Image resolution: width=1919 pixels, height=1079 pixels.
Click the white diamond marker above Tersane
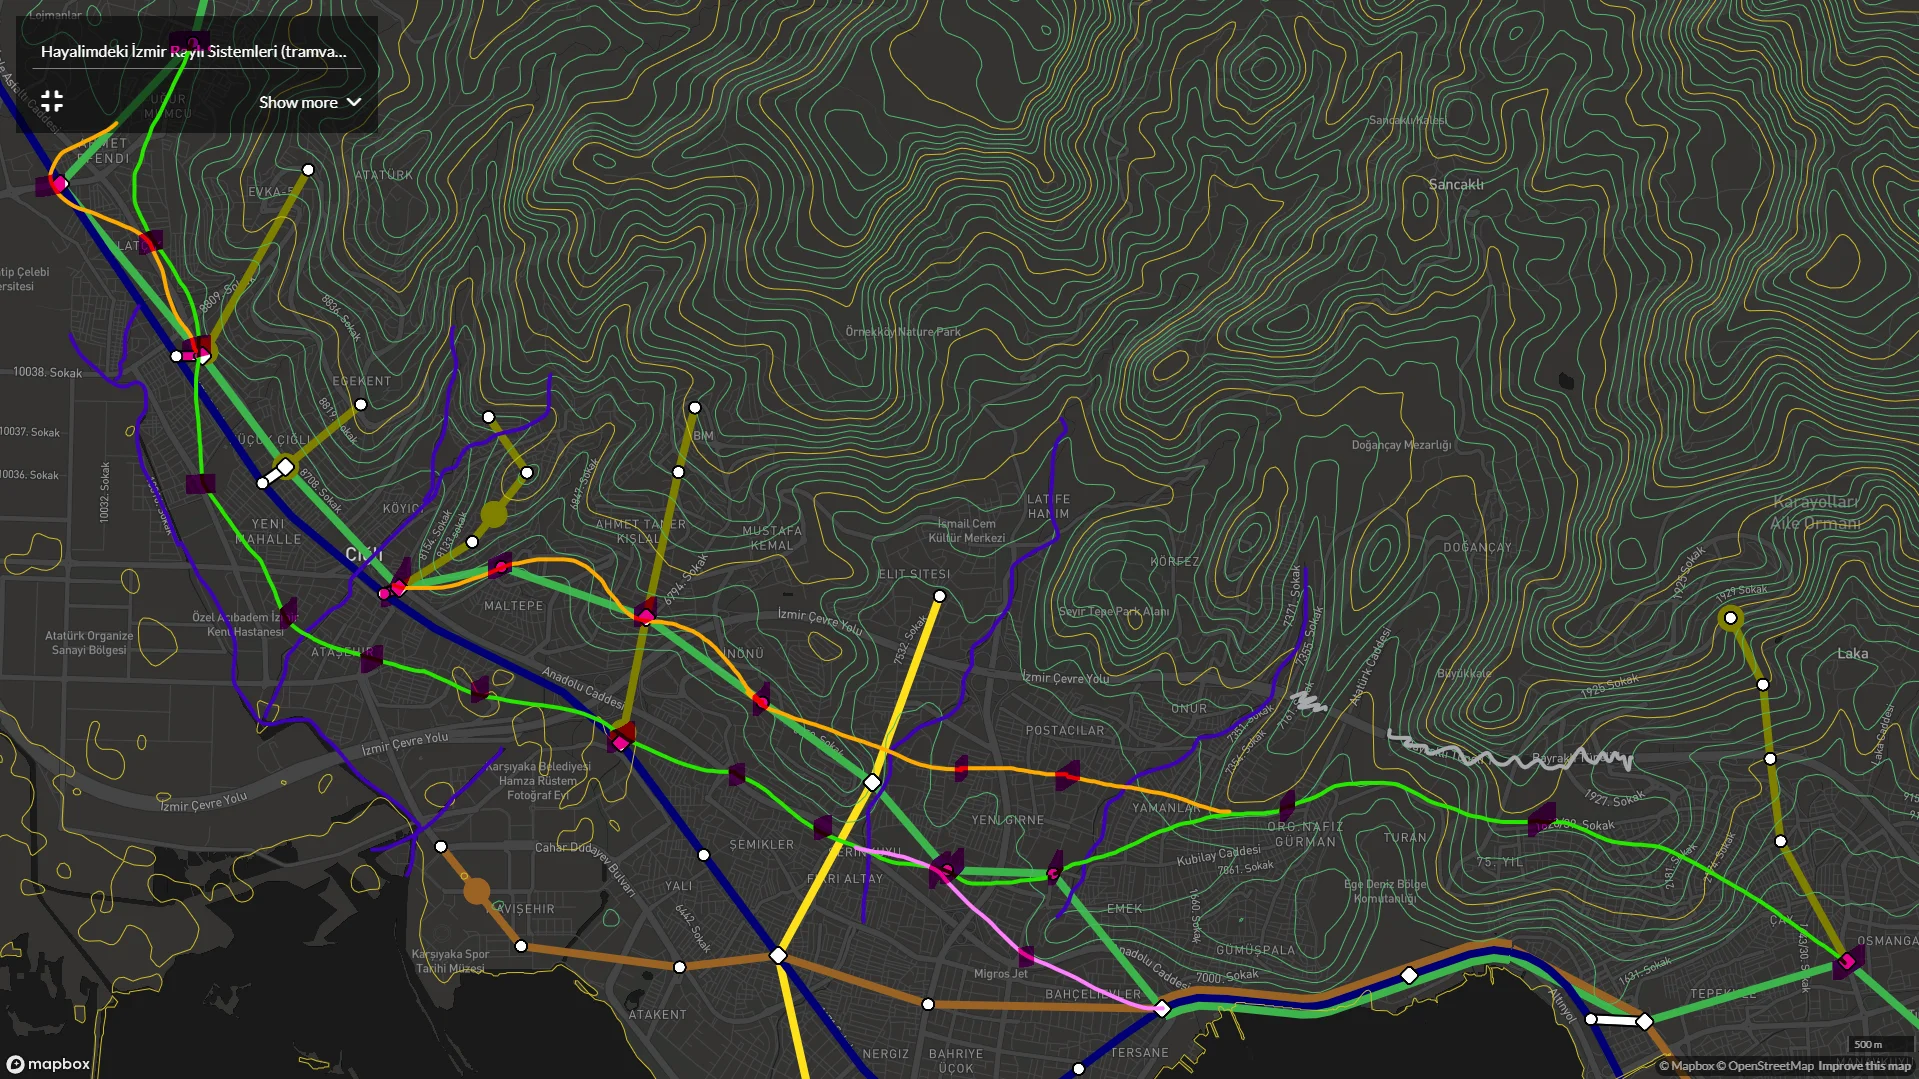tap(1162, 1009)
